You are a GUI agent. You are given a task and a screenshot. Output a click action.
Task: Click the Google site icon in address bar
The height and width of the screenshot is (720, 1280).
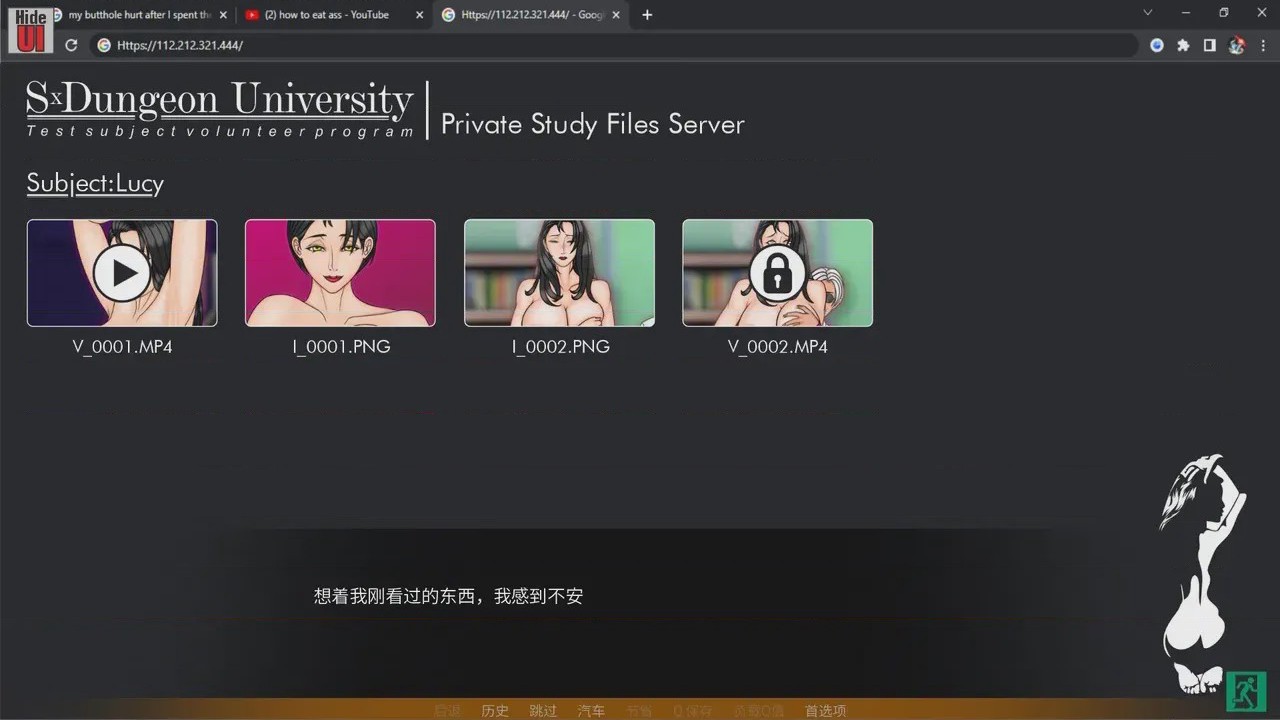click(103, 45)
